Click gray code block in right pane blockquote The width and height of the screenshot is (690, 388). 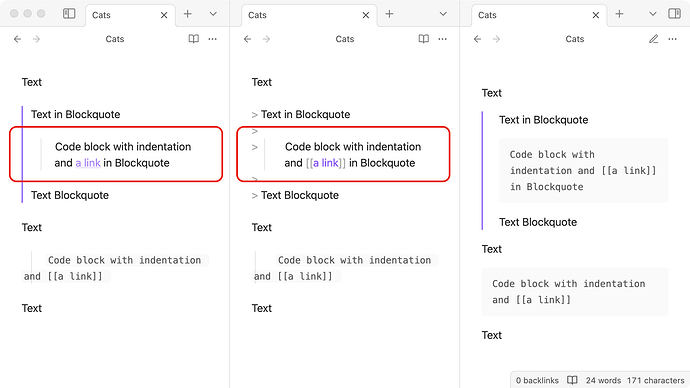click(x=584, y=171)
